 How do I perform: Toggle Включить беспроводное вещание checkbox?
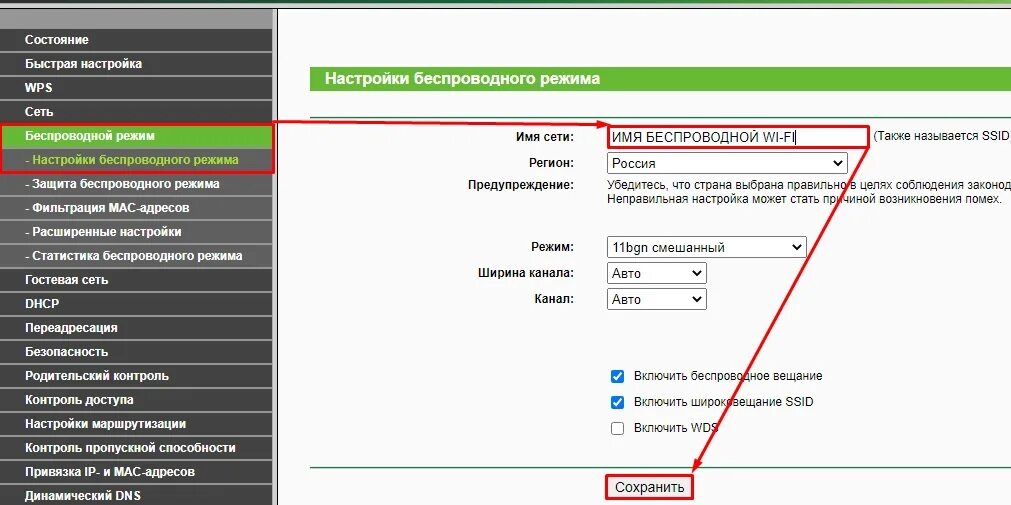tap(617, 376)
